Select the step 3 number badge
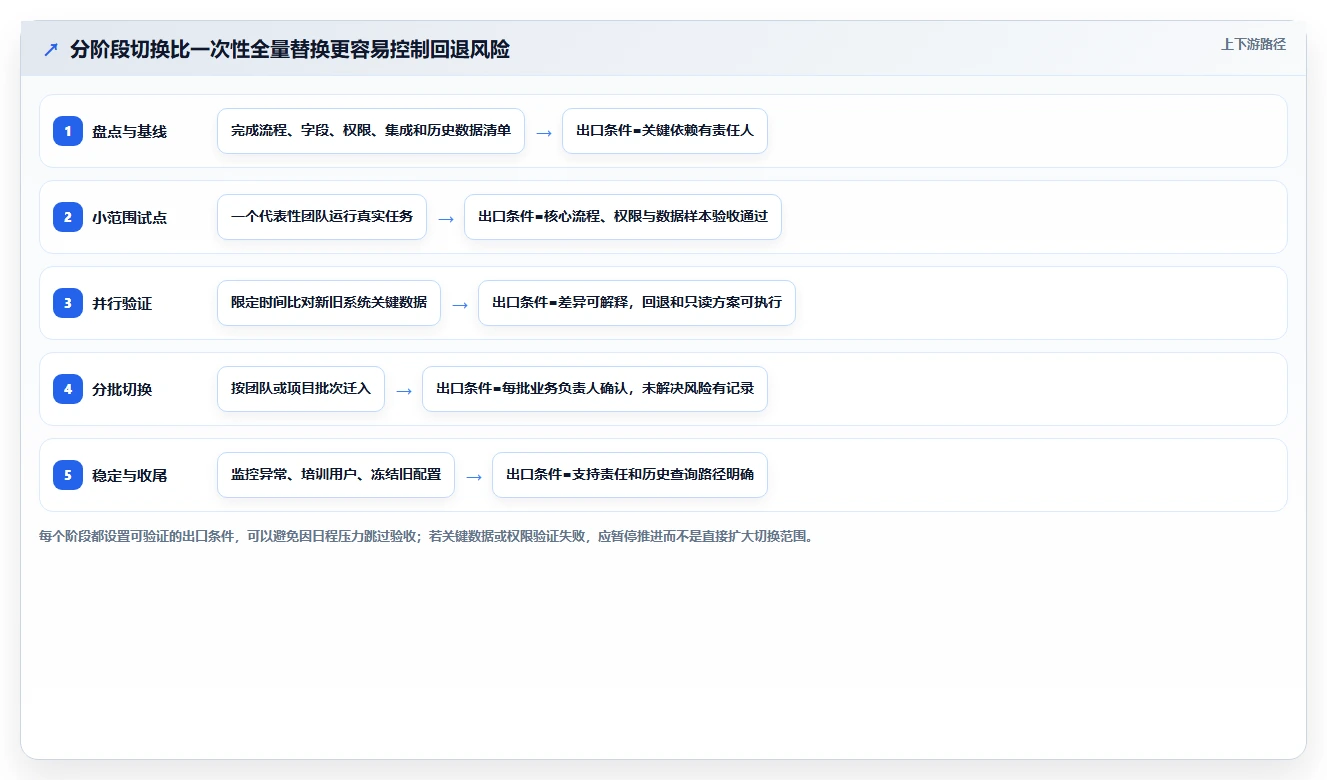Image resolution: width=1327 pixels, height=780 pixels. [68, 303]
